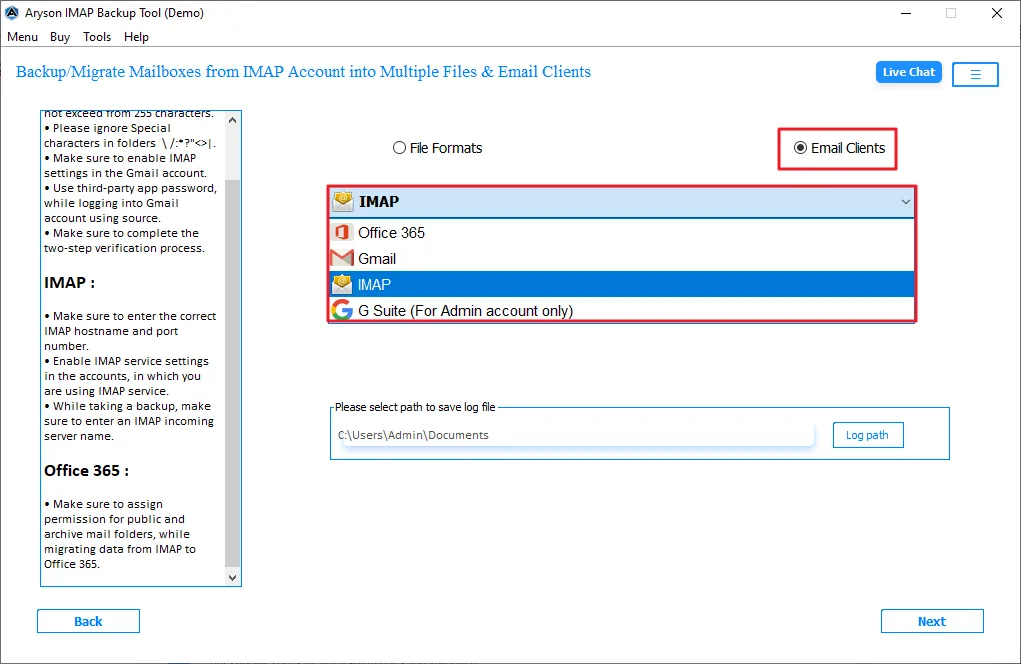
Task: Select the Email Clients radio button
Action: pyautogui.click(x=800, y=148)
